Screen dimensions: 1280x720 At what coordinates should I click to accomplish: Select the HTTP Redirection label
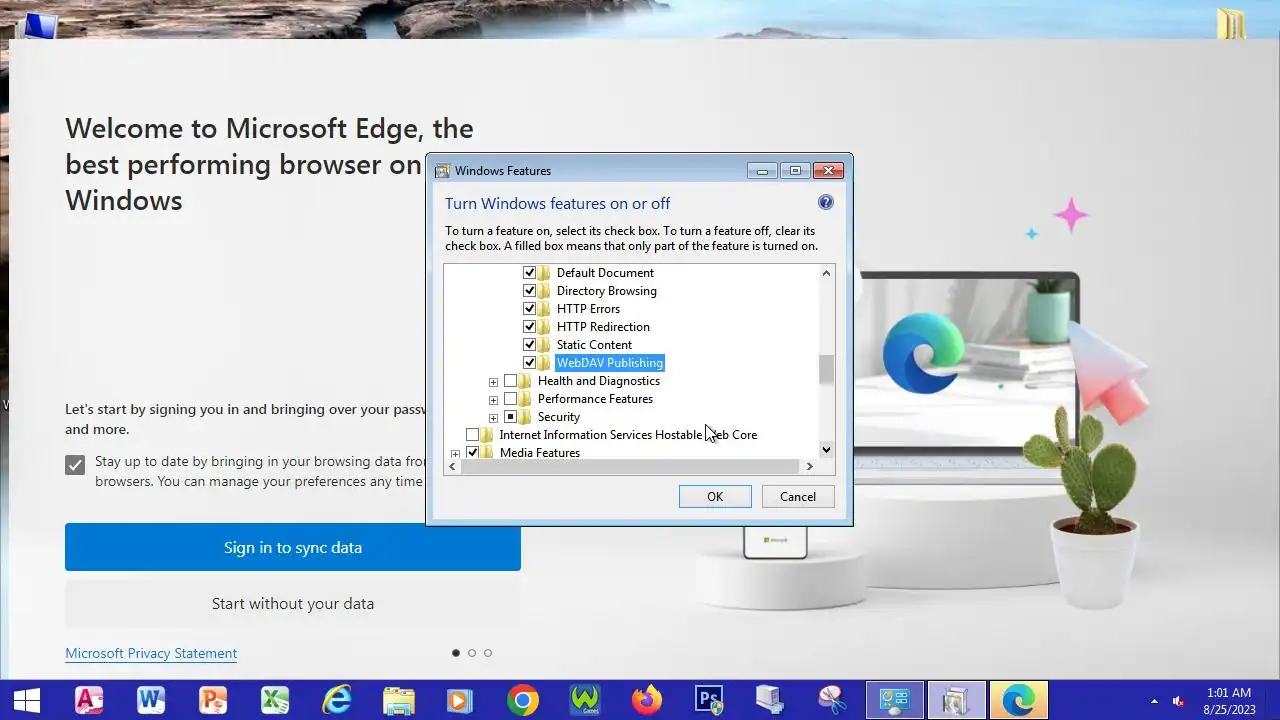pos(603,327)
